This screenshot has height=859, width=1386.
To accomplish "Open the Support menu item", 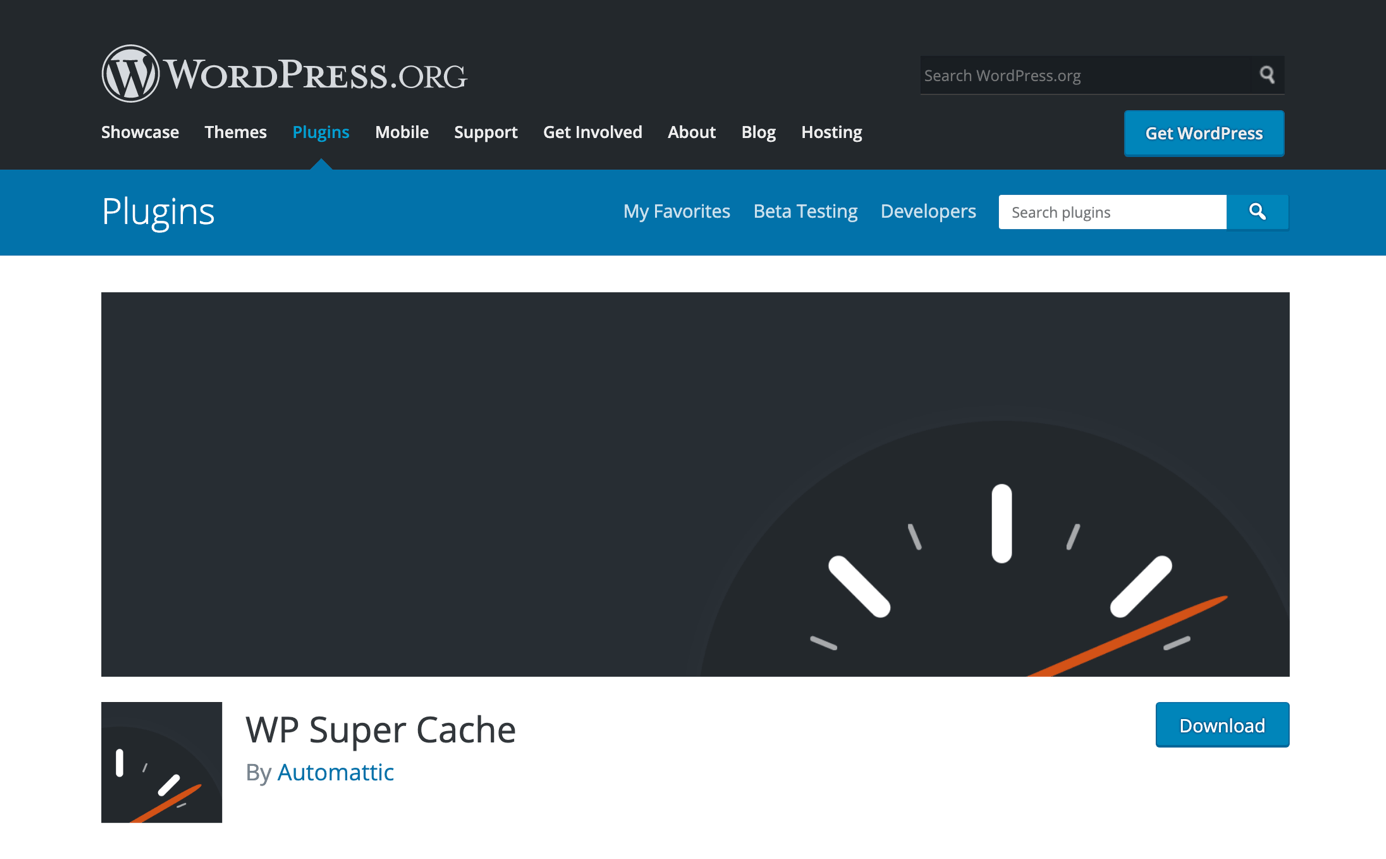I will [486, 132].
